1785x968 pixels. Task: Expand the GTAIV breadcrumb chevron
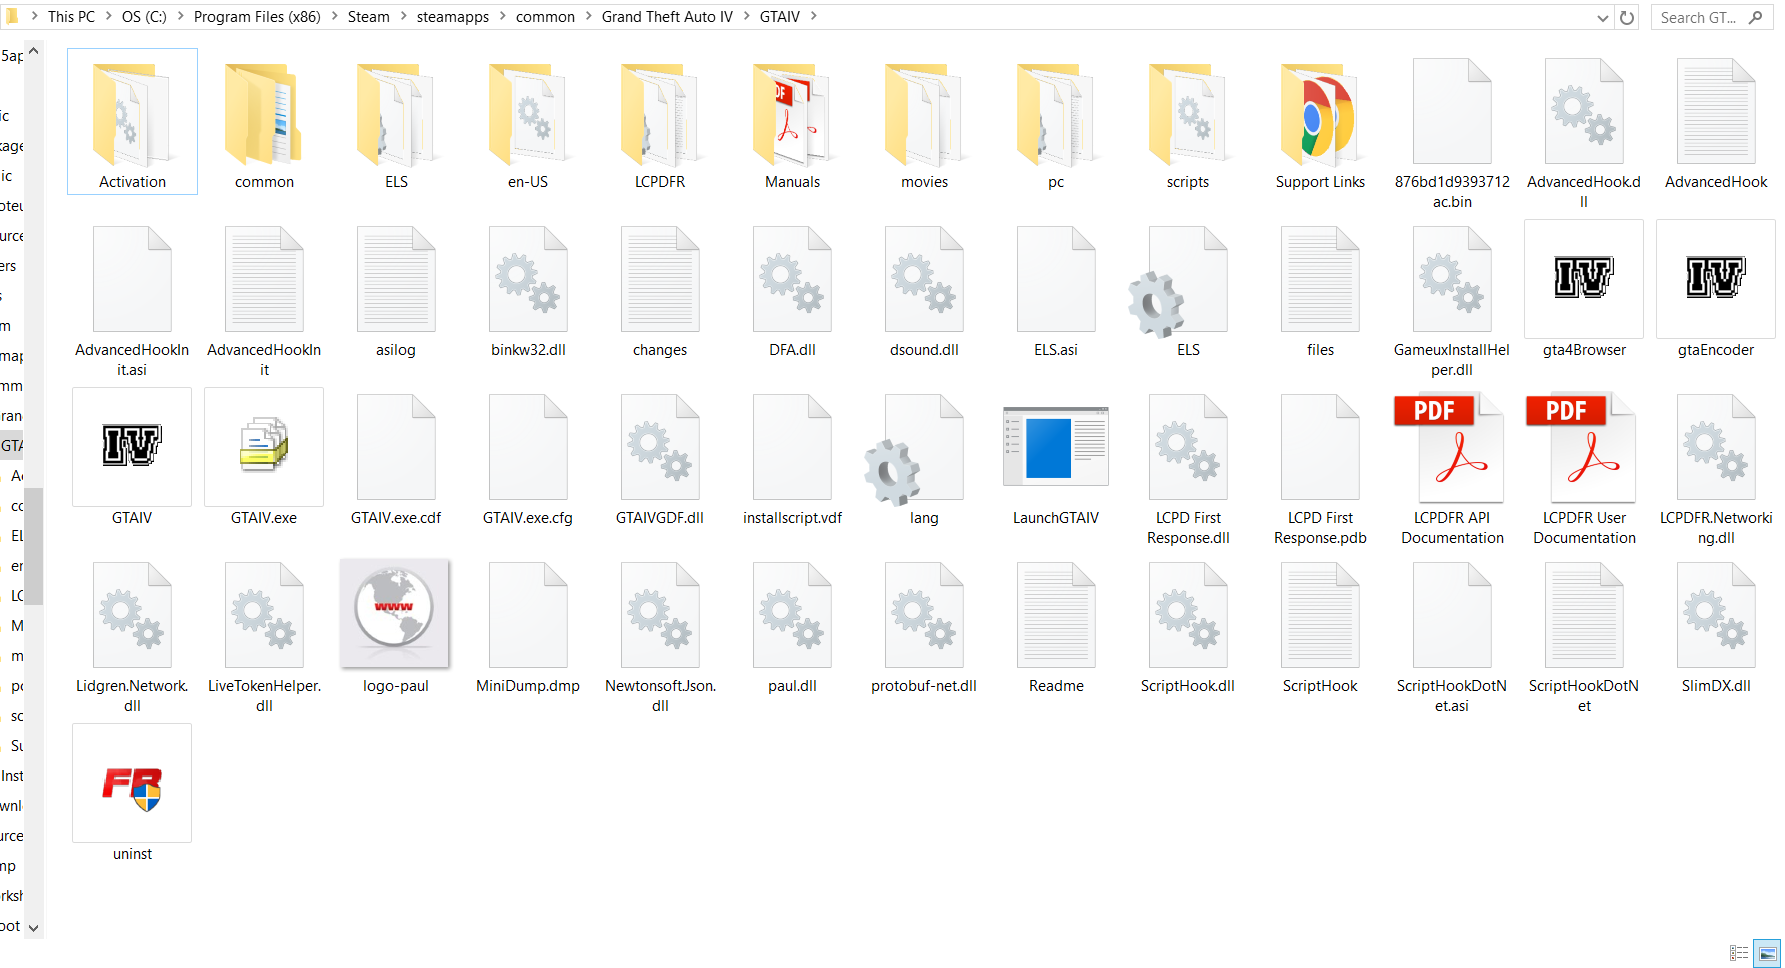pyautogui.click(x=813, y=16)
